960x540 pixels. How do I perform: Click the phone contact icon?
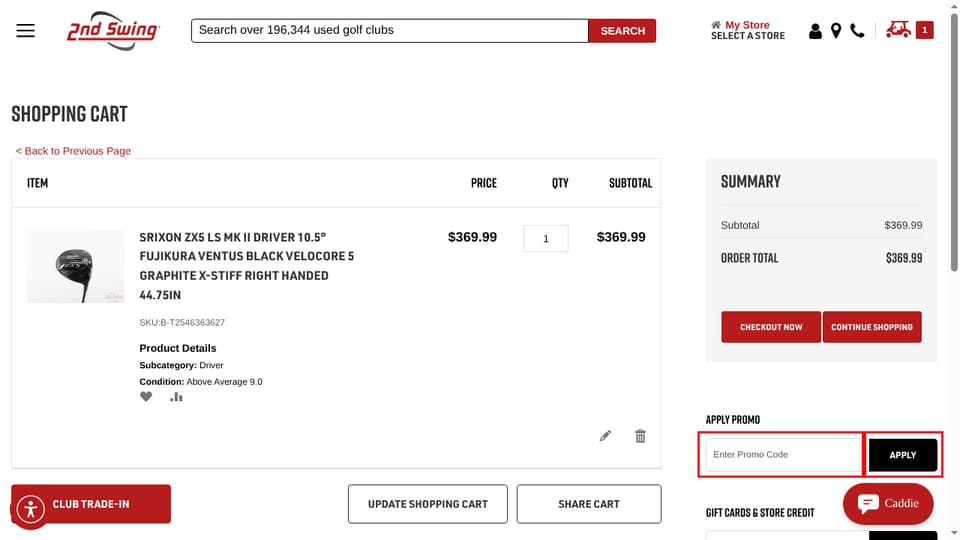pos(857,31)
